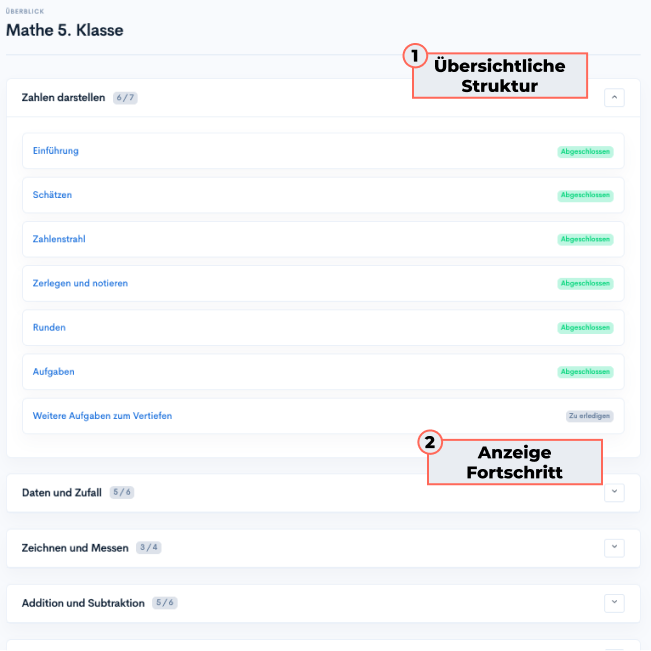Click annotation marker number 1

click(417, 57)
